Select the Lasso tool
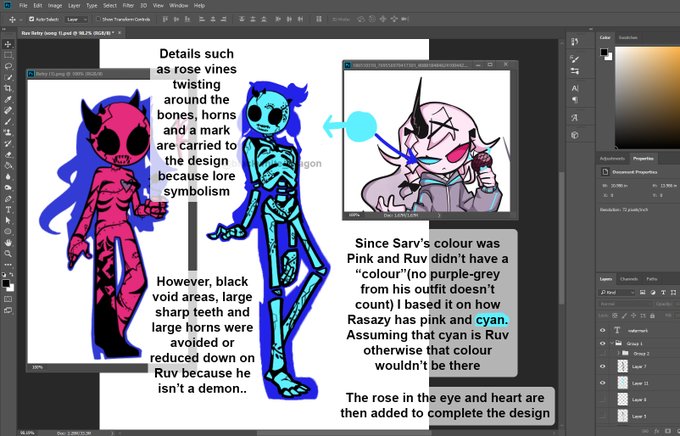Image resolution: width=680 pixels, height=436 pixels. point(8,66)
